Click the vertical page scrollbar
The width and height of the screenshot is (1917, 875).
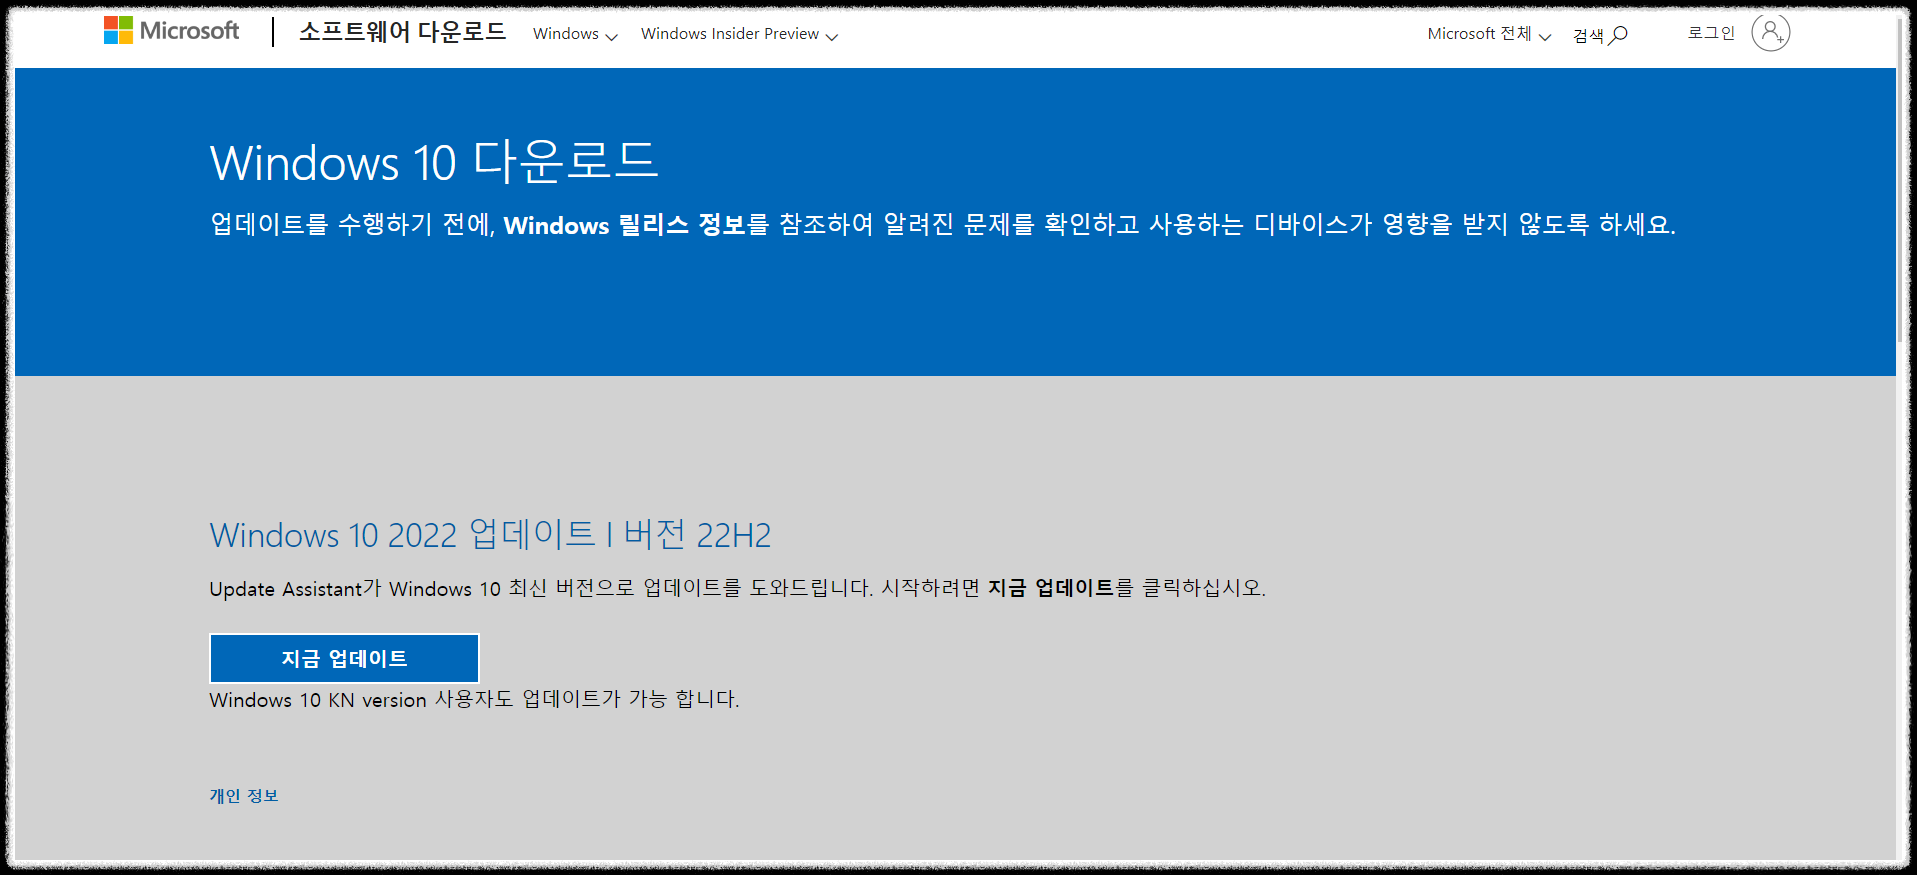pyautogui.click(x=1901, y=180)
